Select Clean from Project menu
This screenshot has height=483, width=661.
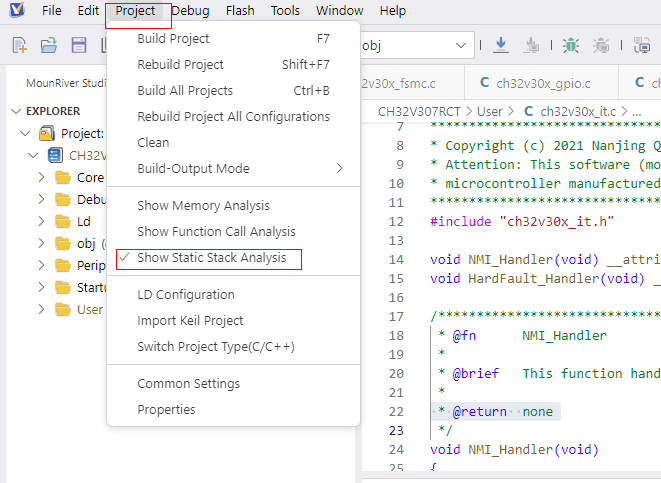(x=234, y=142)
